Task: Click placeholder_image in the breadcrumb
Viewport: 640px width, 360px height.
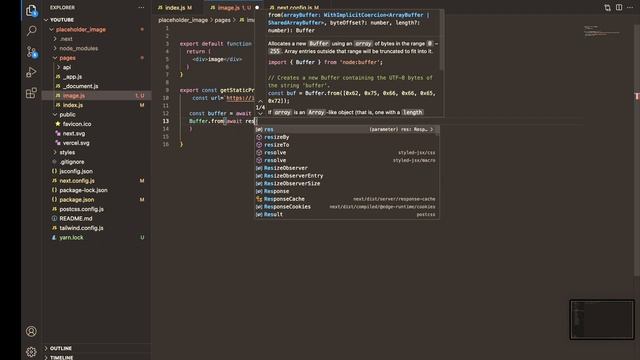Action: click(x=183, y=20)
